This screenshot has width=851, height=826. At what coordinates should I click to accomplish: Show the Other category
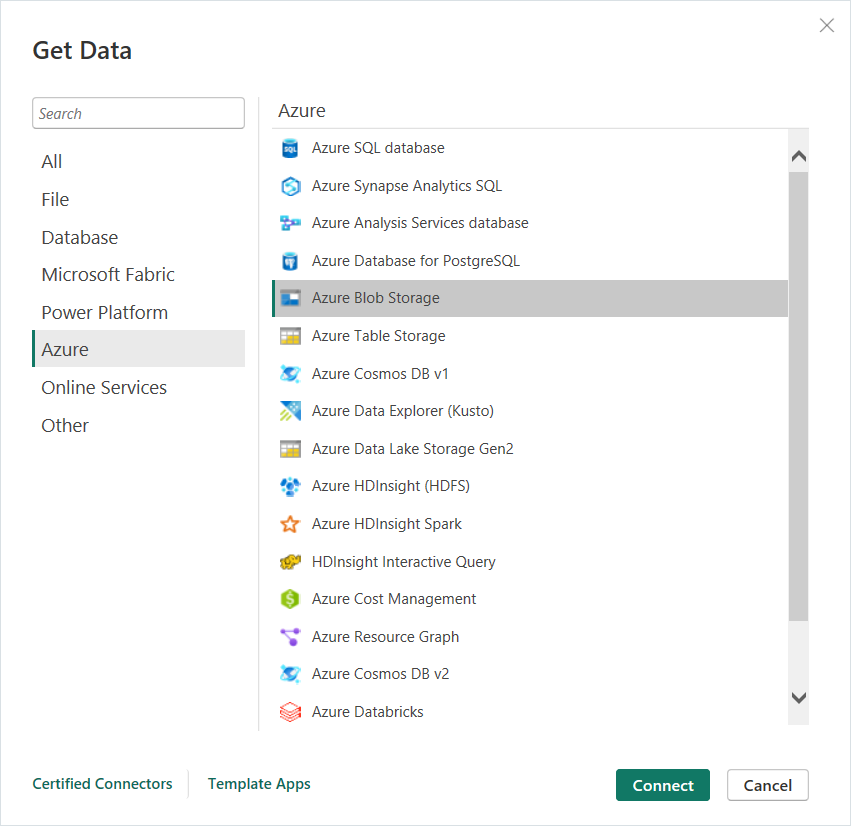coord(138,425)
